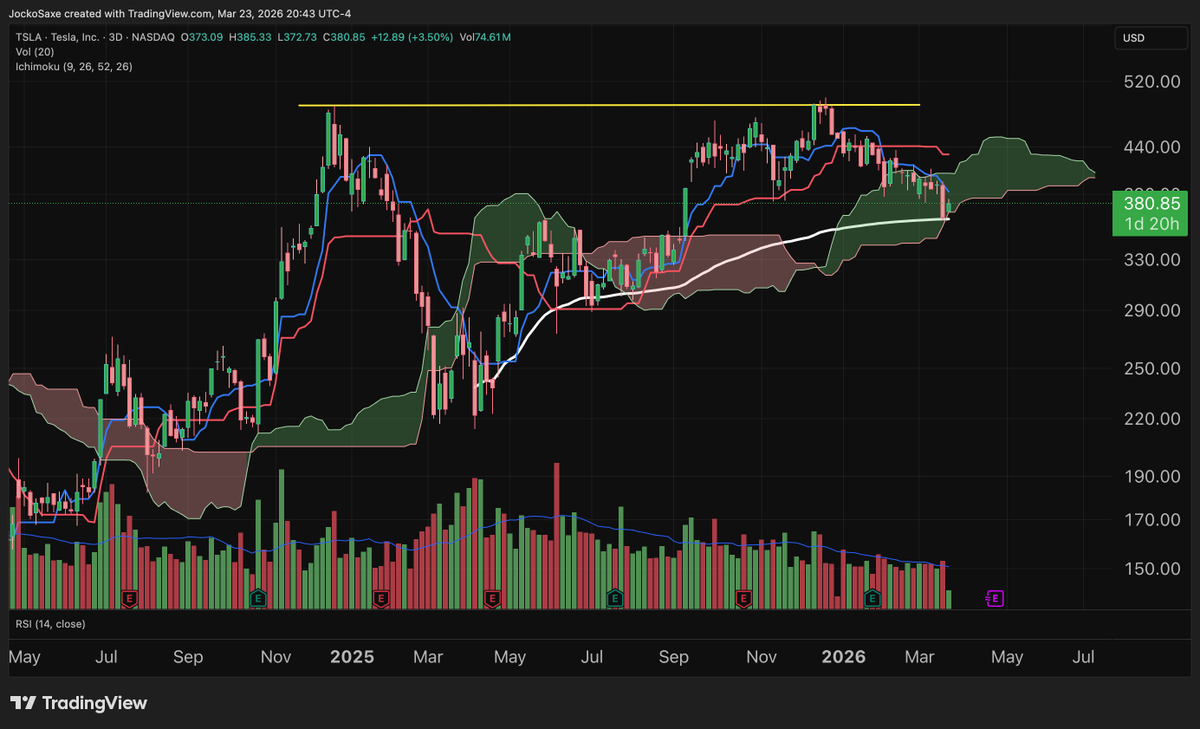Click the 1d 20h bar countdown label

(x=1149, y=222)
